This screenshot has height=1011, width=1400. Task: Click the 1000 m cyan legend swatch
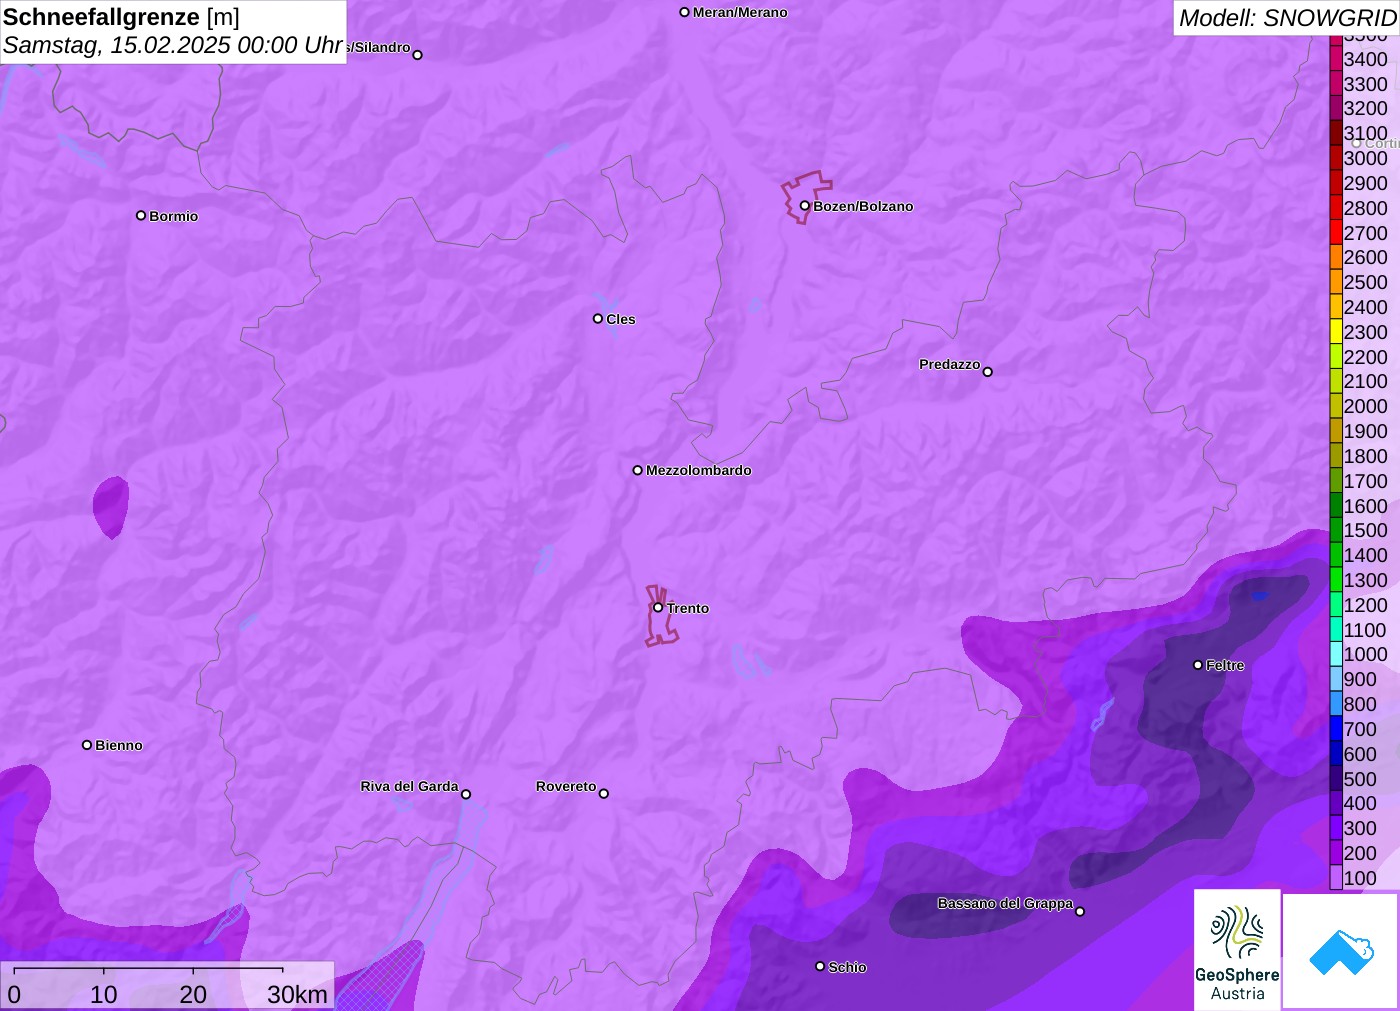(x=1336, y=654)
